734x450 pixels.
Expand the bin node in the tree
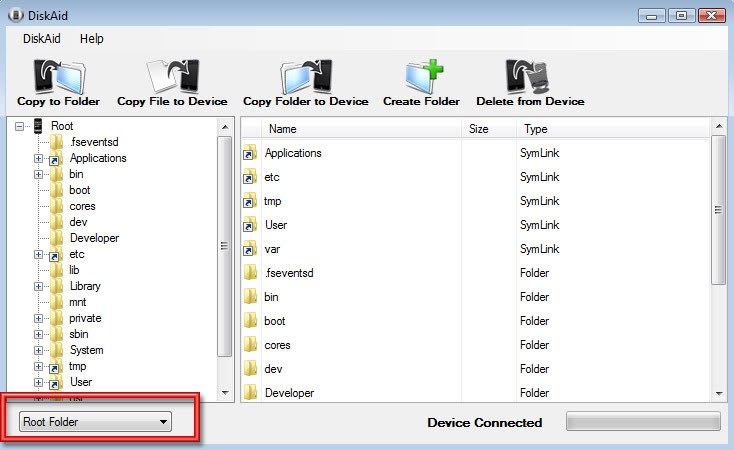point(38,174)
